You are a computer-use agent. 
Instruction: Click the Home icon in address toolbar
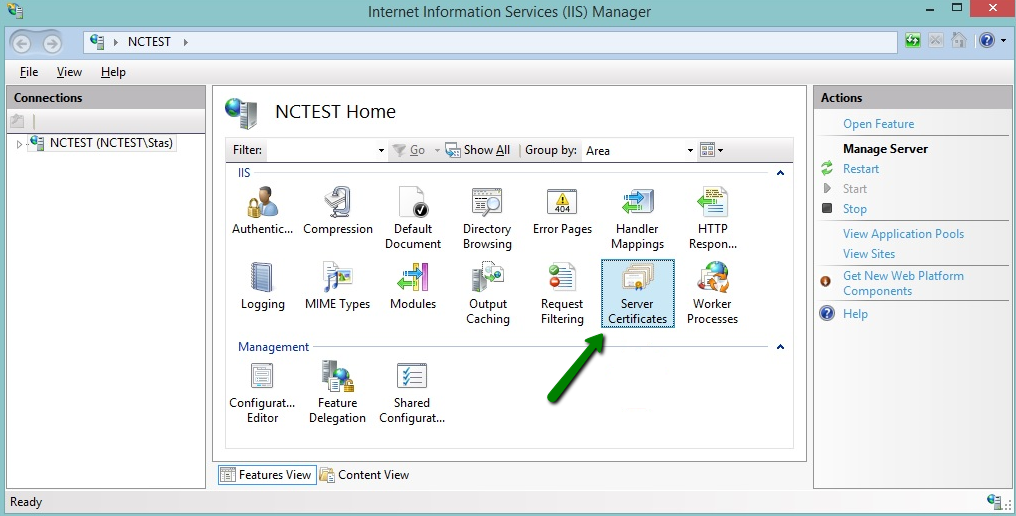tap(959, 41)
